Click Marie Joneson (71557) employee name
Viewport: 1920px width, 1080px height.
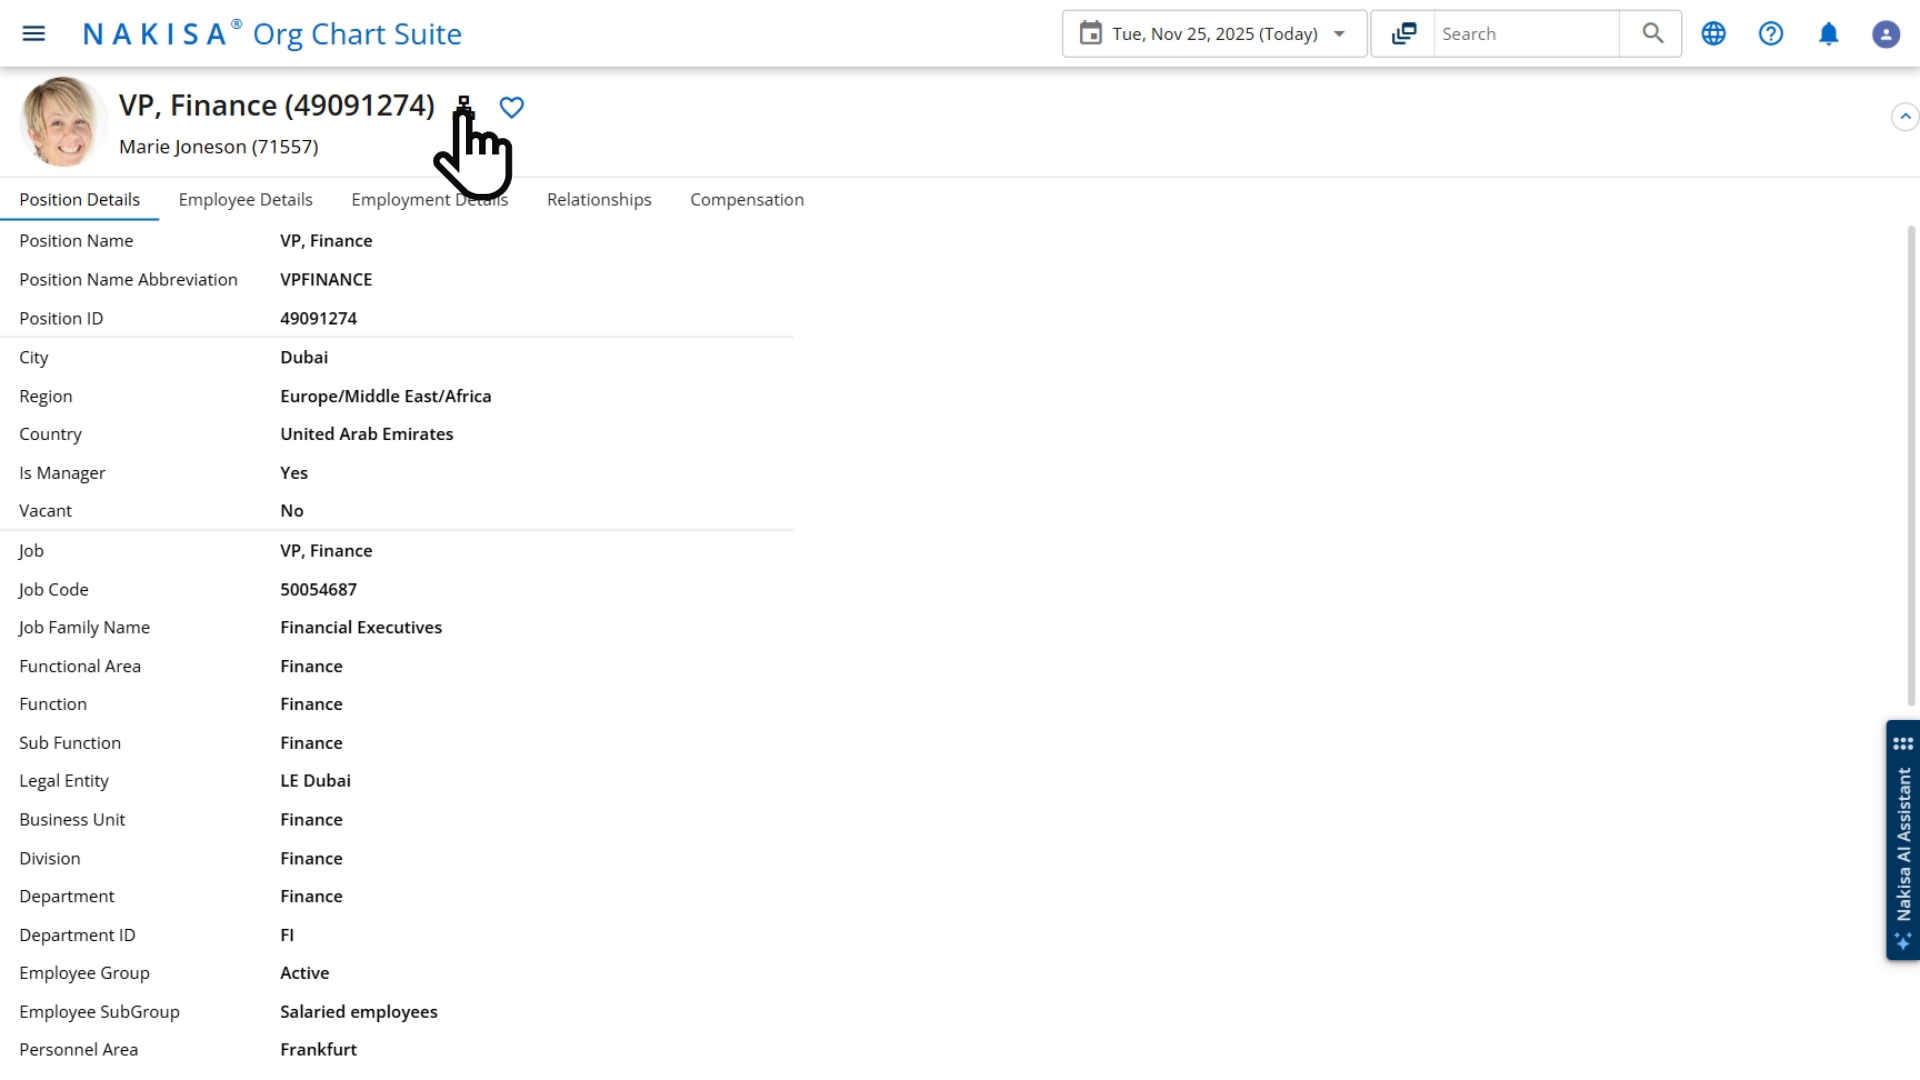[218, 146]
